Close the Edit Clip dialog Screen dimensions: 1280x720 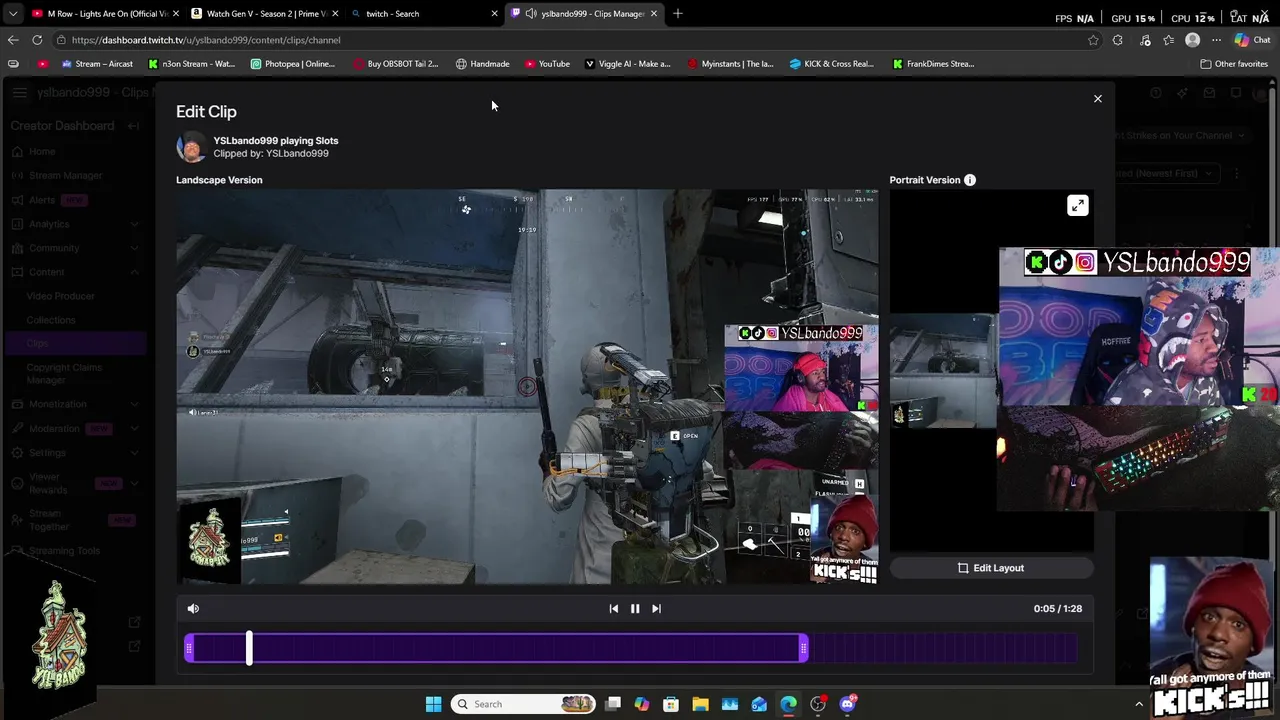click(1097, 99)
